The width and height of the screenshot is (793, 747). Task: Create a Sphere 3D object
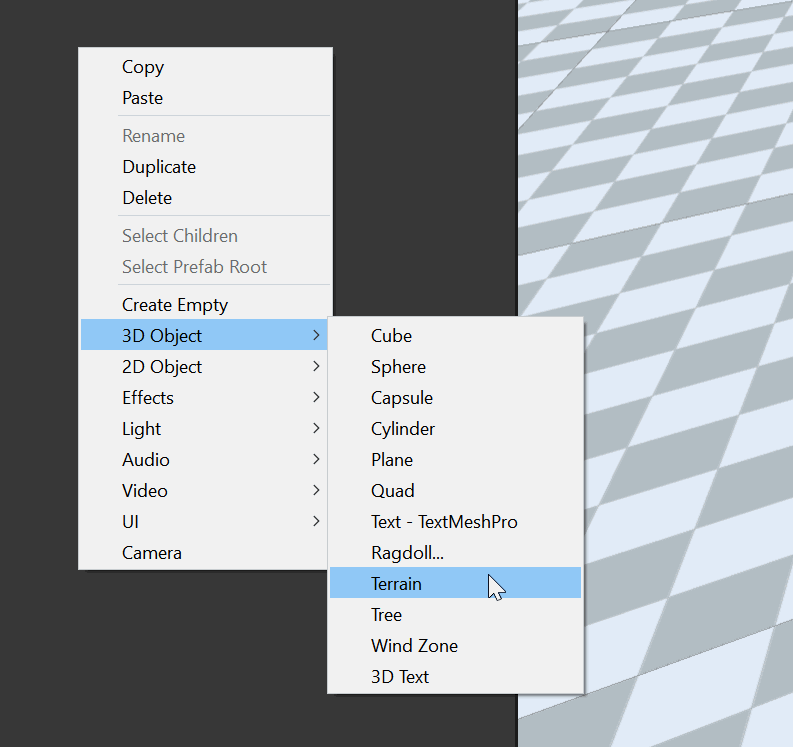tap(398, 367)
